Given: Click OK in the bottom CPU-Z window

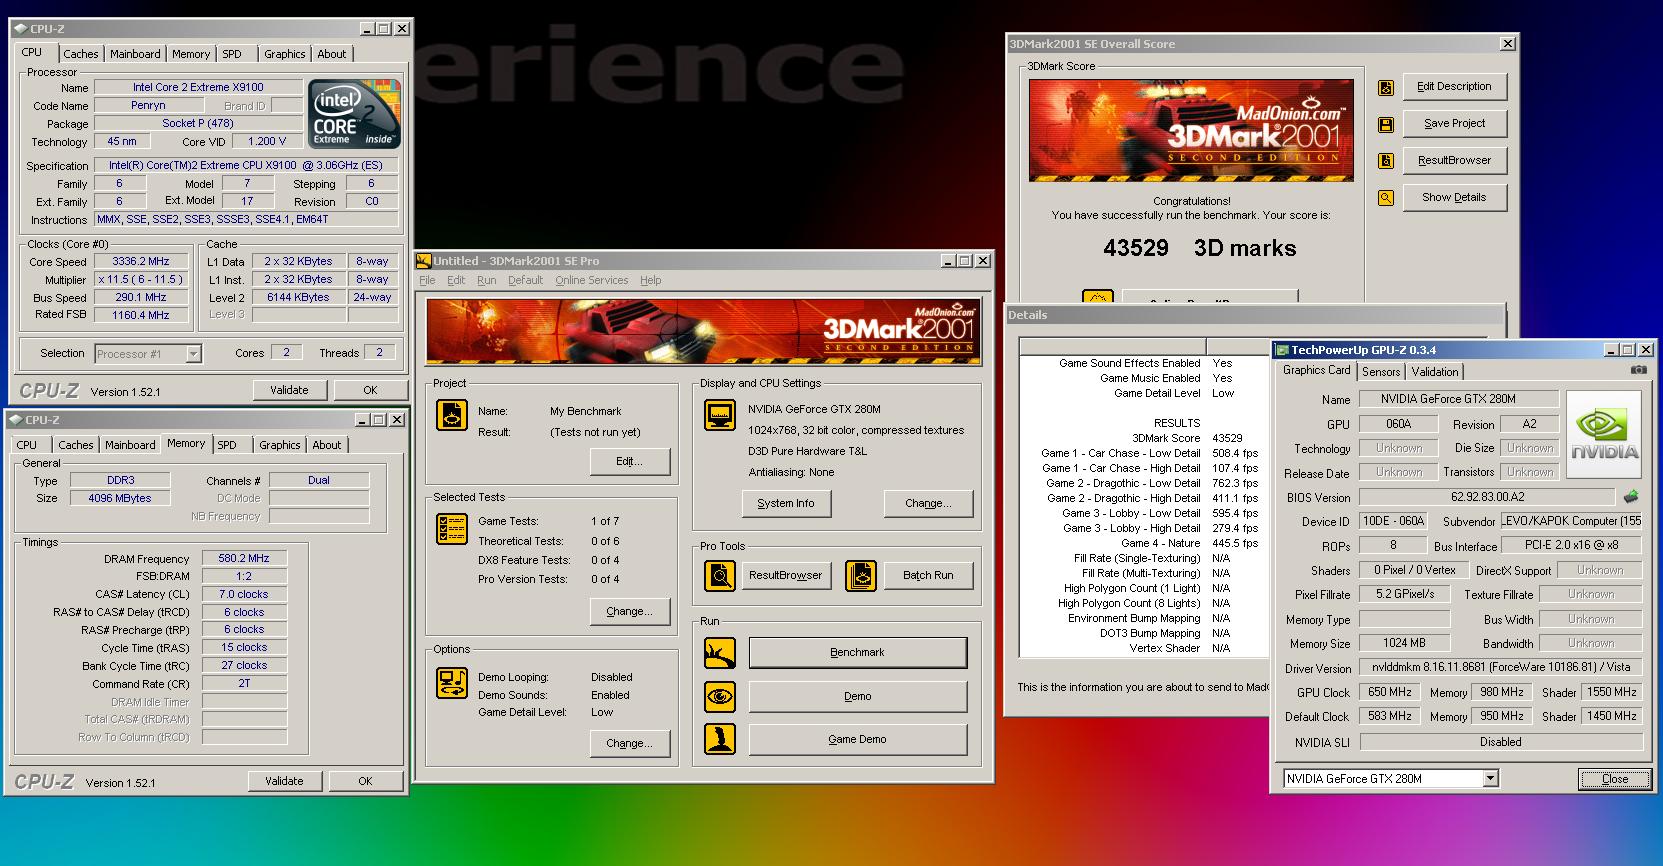Looking at the screenshot, I should tap(365, 781).
